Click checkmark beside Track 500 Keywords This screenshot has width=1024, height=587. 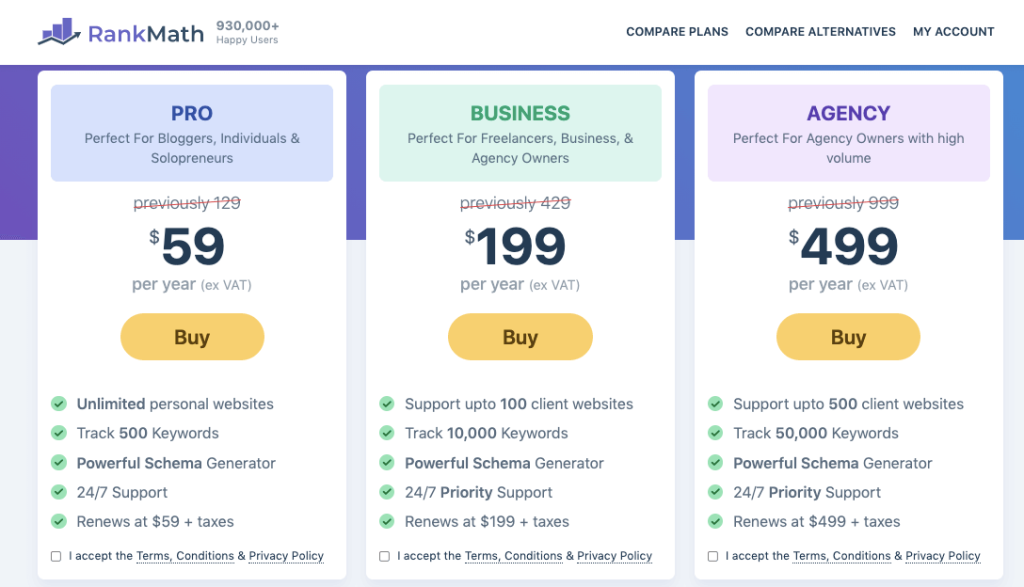coord(59,433)
